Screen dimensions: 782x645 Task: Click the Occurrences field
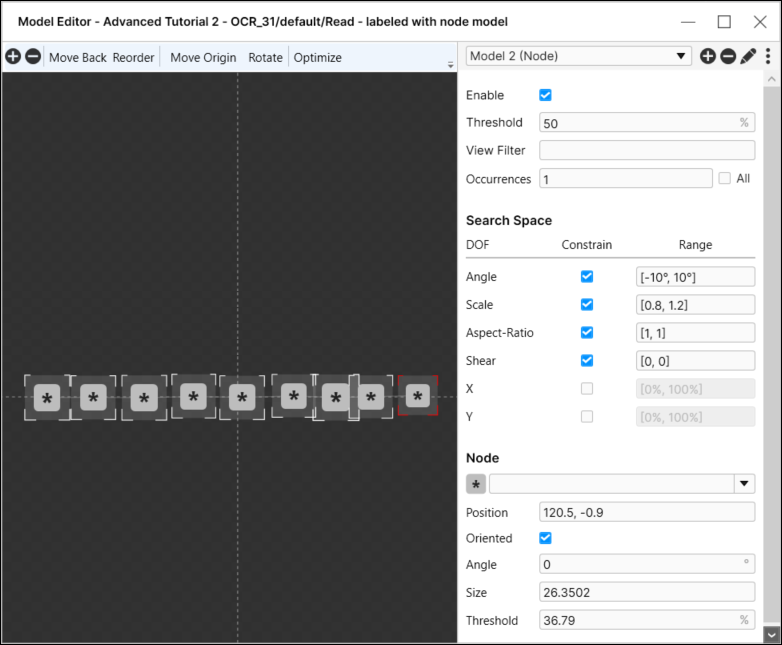[625, 179]
